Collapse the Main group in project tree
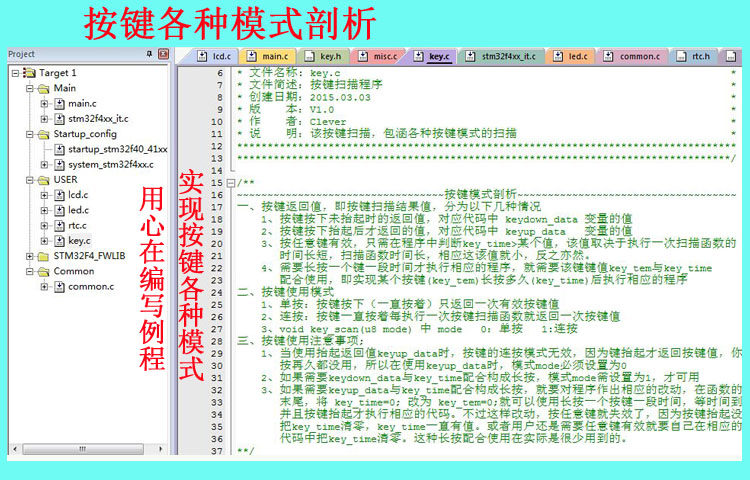Screen dimensions: 750x480 pos(30,88)
